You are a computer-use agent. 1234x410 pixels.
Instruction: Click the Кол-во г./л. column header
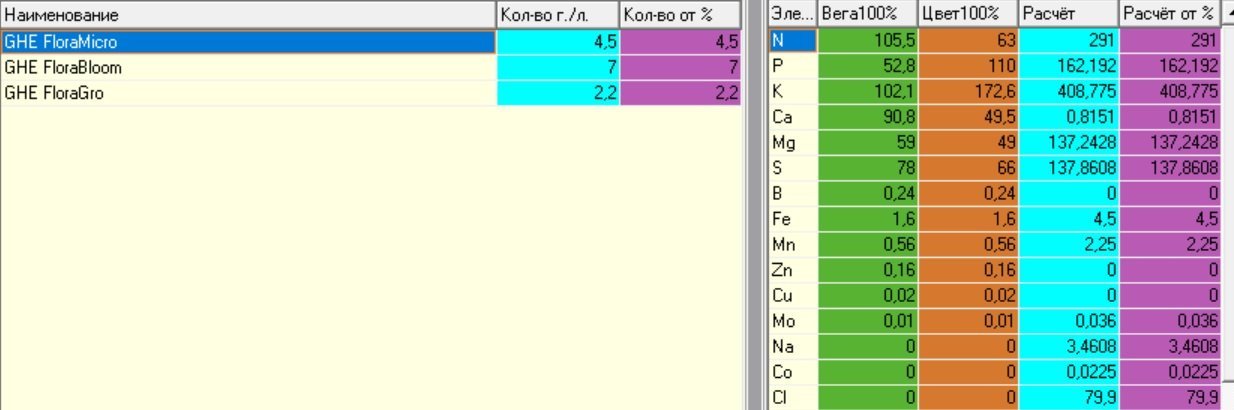pos(558,15)
